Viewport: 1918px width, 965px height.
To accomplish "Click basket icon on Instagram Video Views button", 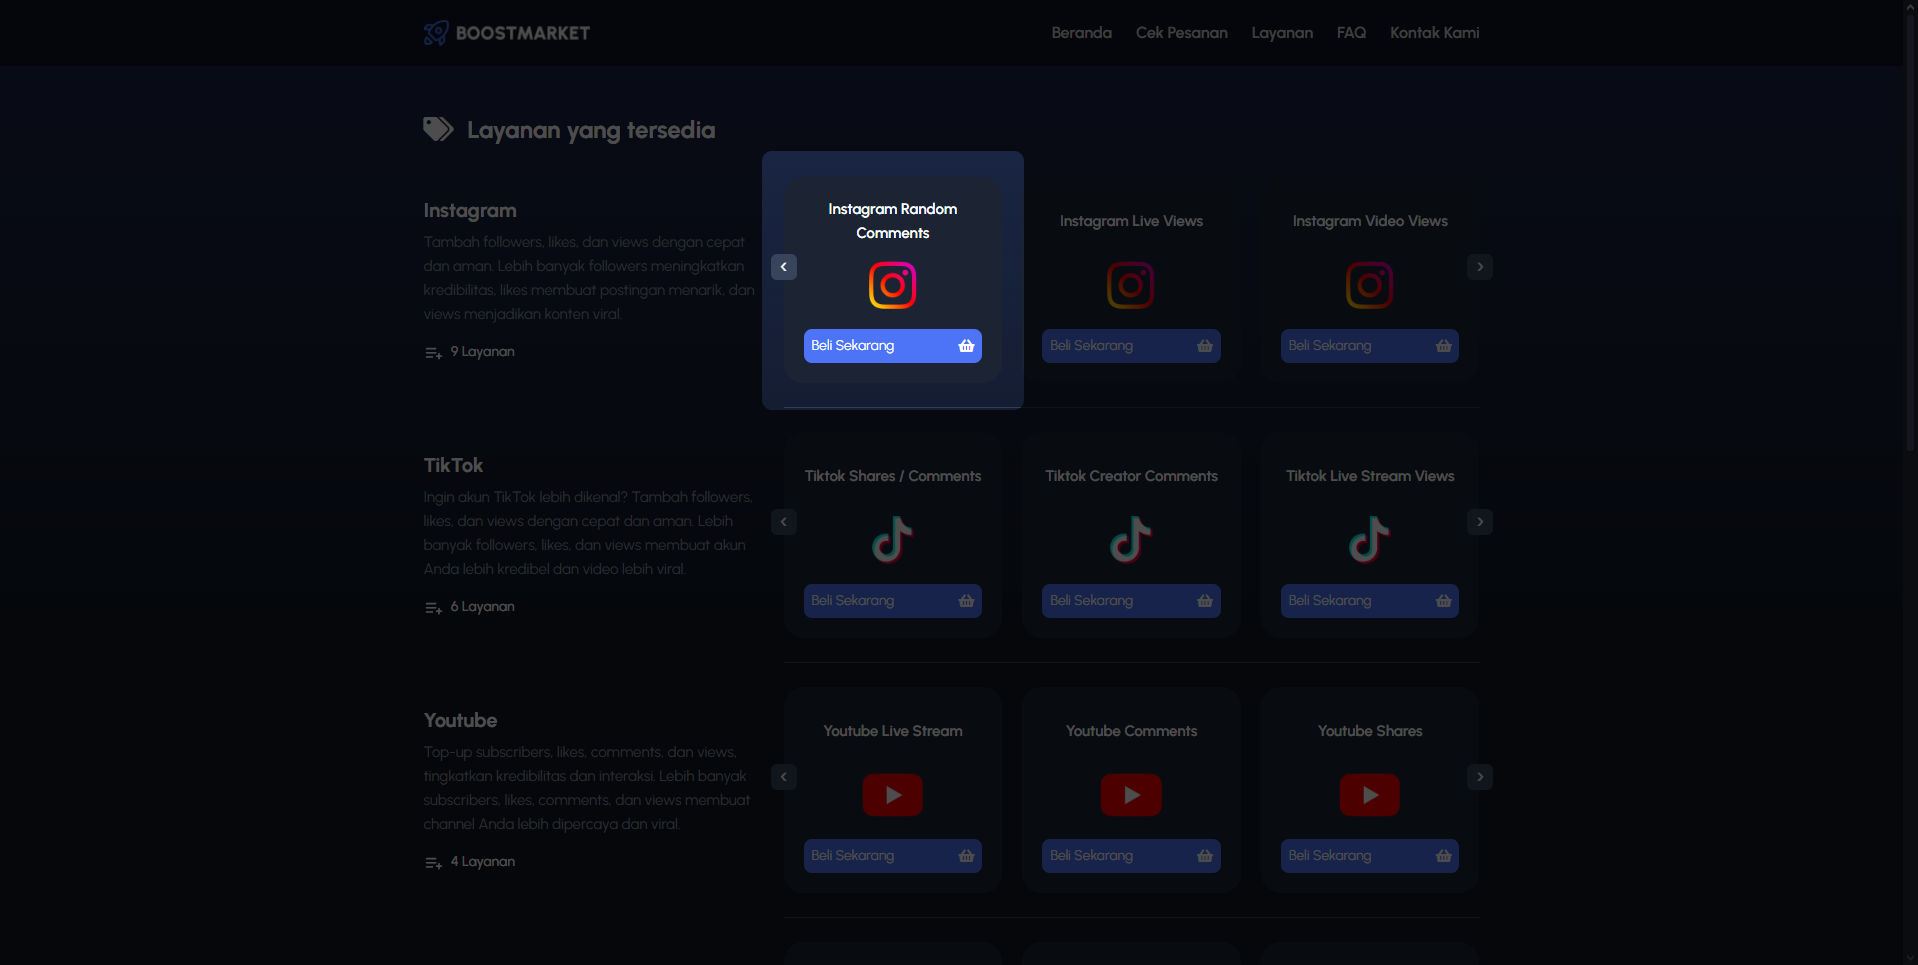I will 1444,346.
